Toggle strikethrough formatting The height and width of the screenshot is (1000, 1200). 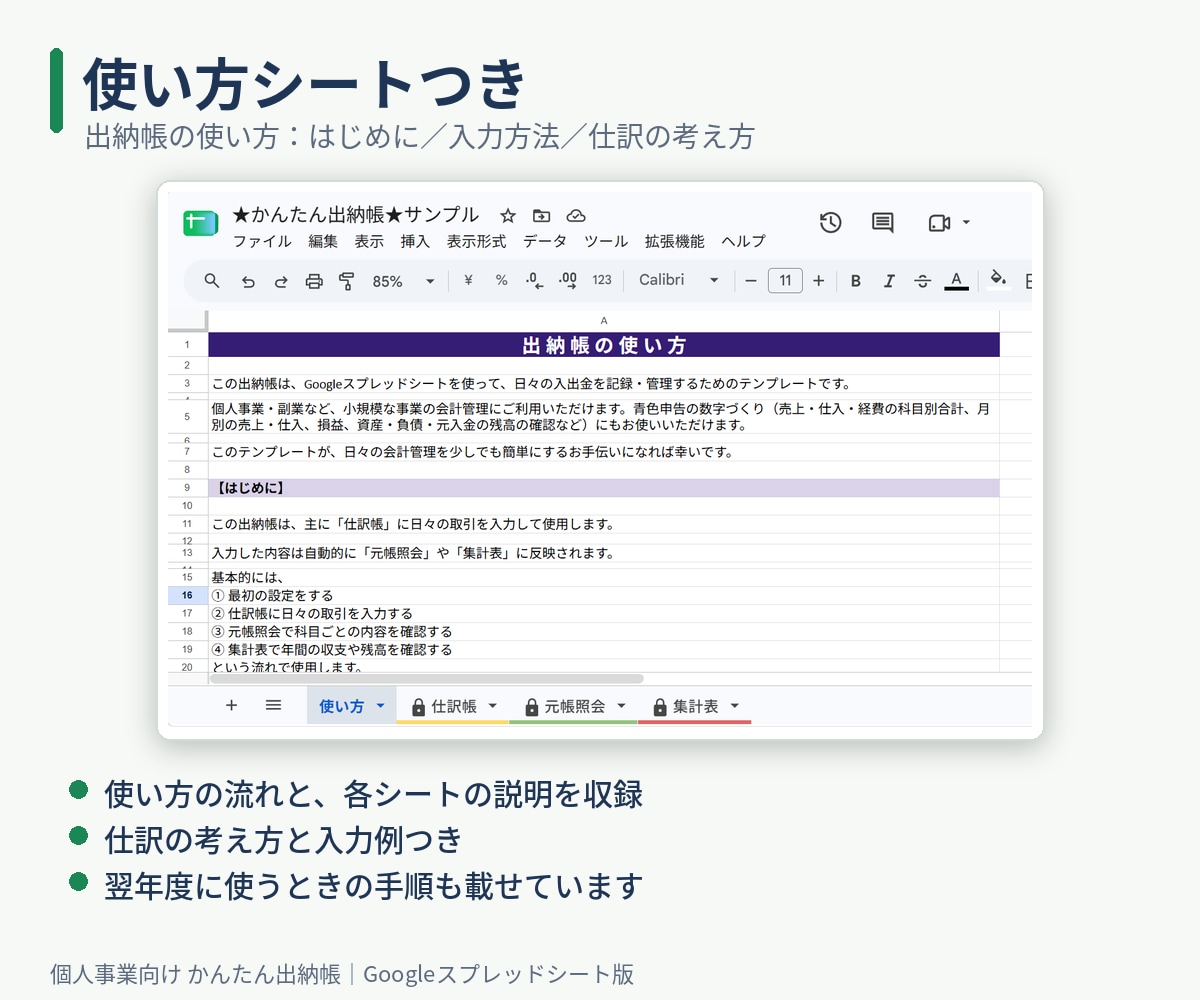point(923,281)
